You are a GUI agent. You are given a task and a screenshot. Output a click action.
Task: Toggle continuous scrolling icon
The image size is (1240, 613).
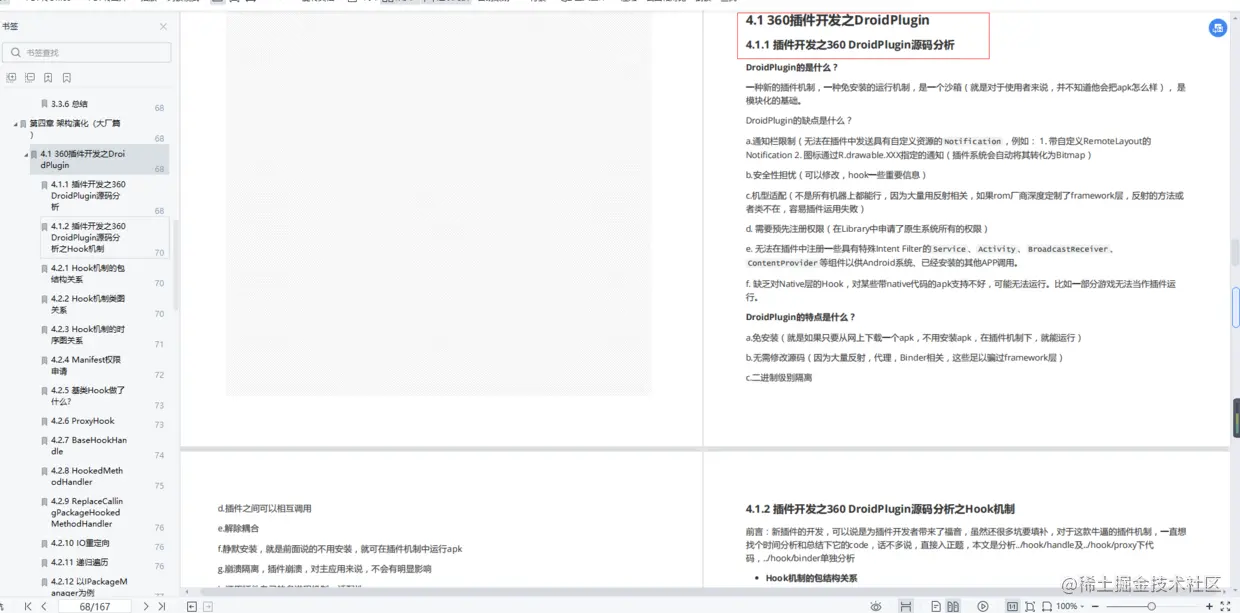pyautogui.click(x=905, y=606)
